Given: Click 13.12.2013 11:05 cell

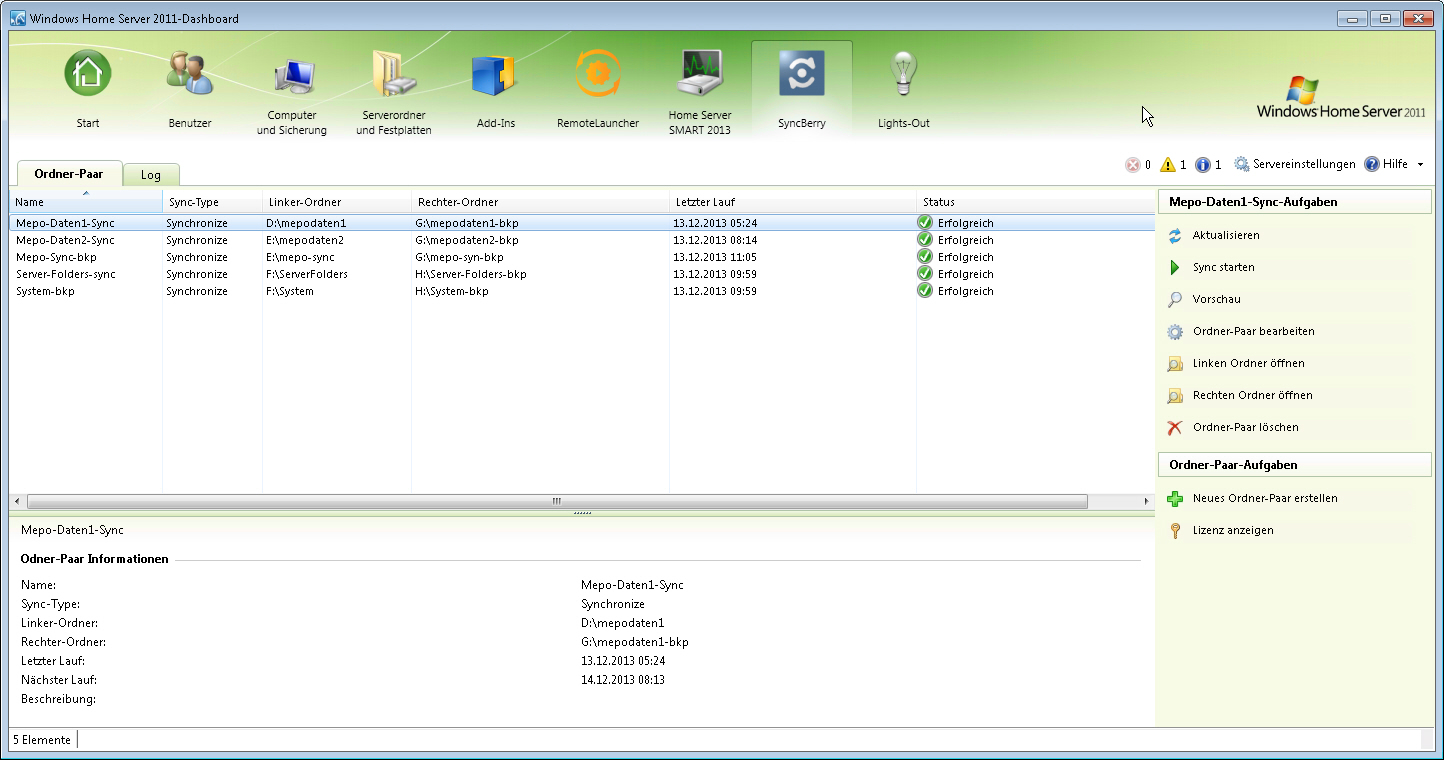Looking at the screenshot, I should (715, 257).
